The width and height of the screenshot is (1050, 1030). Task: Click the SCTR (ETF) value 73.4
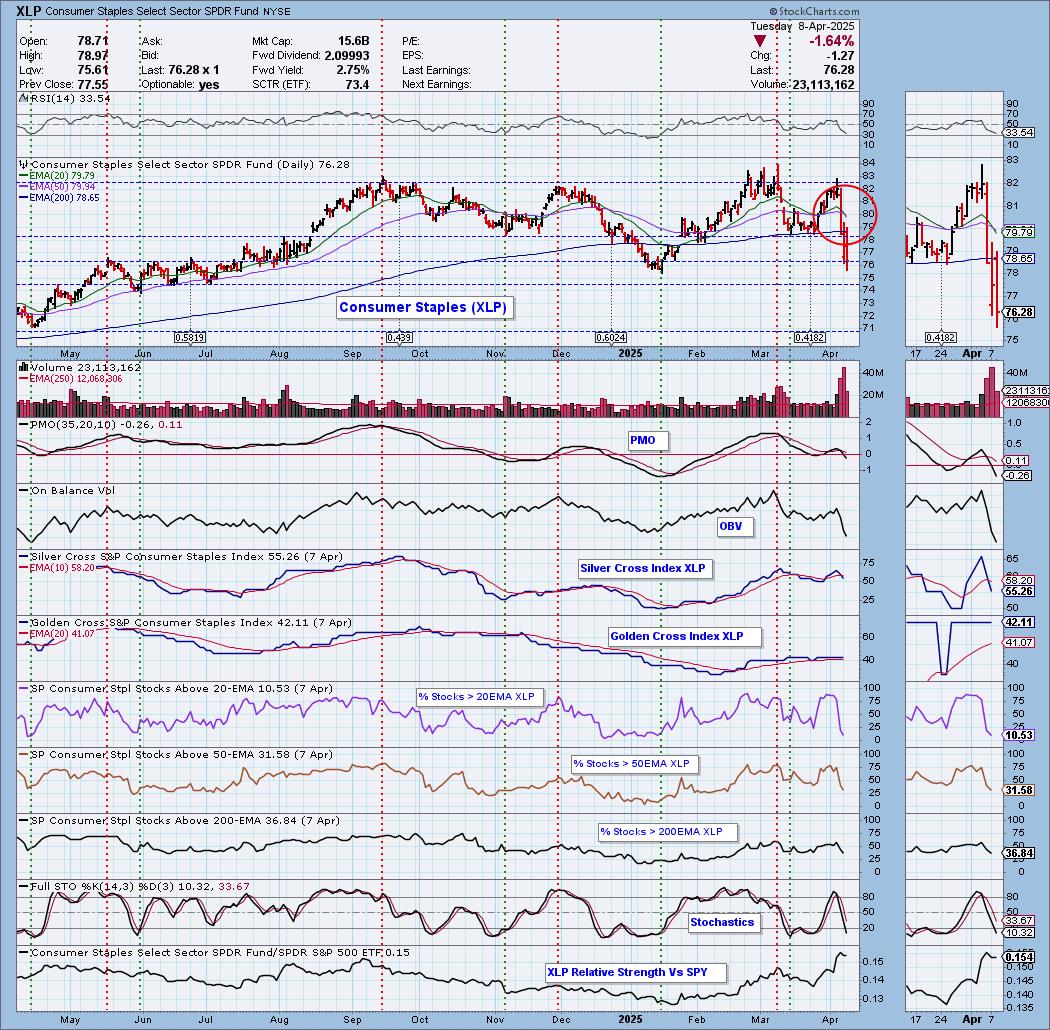[358, 84]
